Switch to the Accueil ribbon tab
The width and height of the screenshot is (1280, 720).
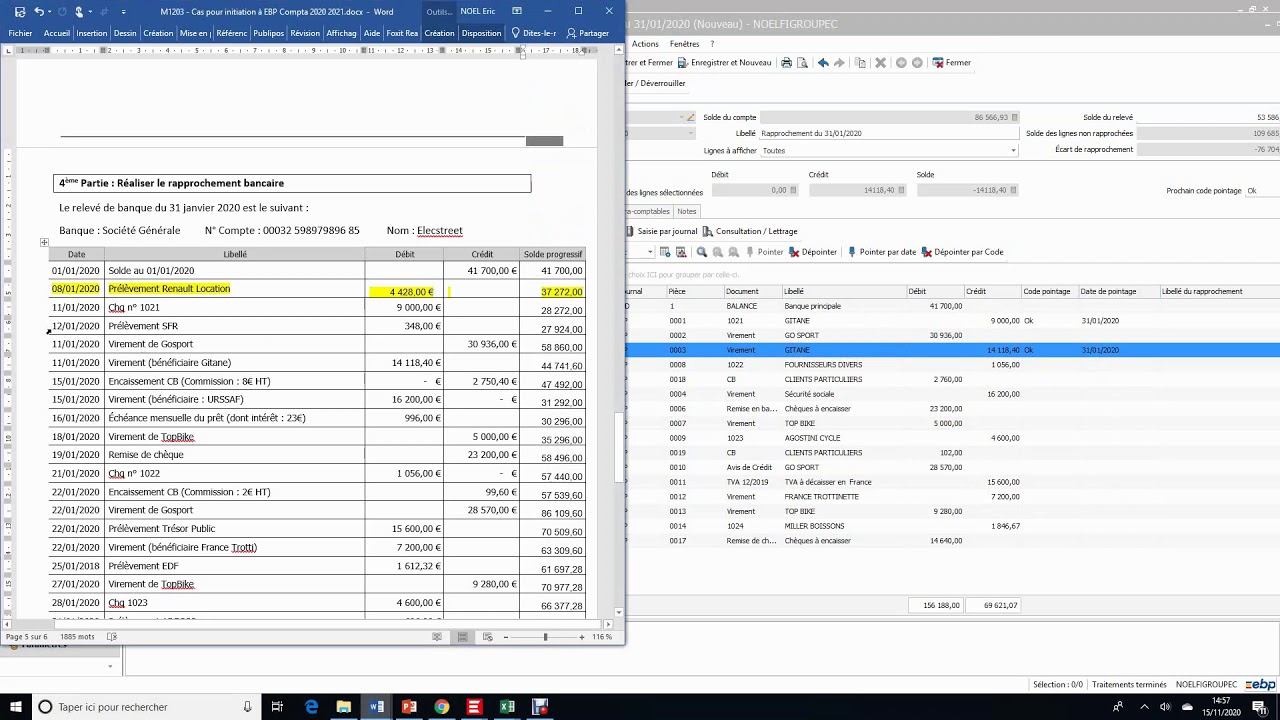click(57, 33)
